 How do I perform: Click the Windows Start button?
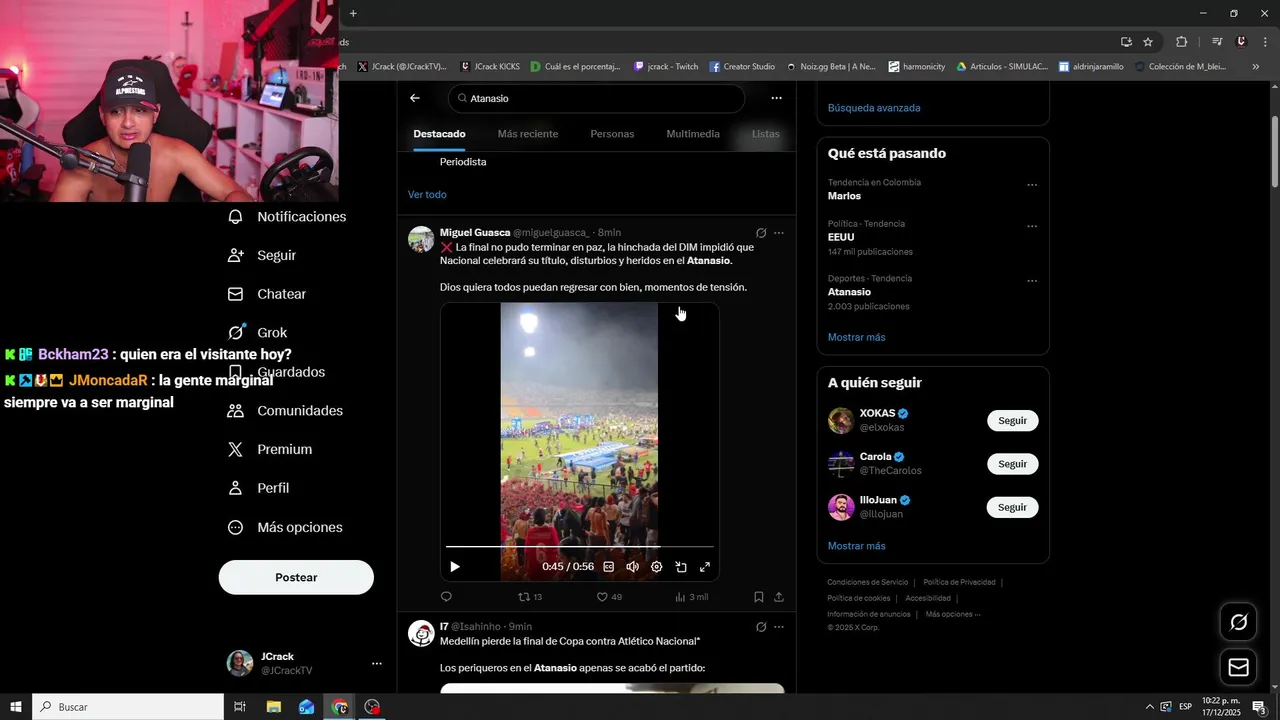point(15,707)
